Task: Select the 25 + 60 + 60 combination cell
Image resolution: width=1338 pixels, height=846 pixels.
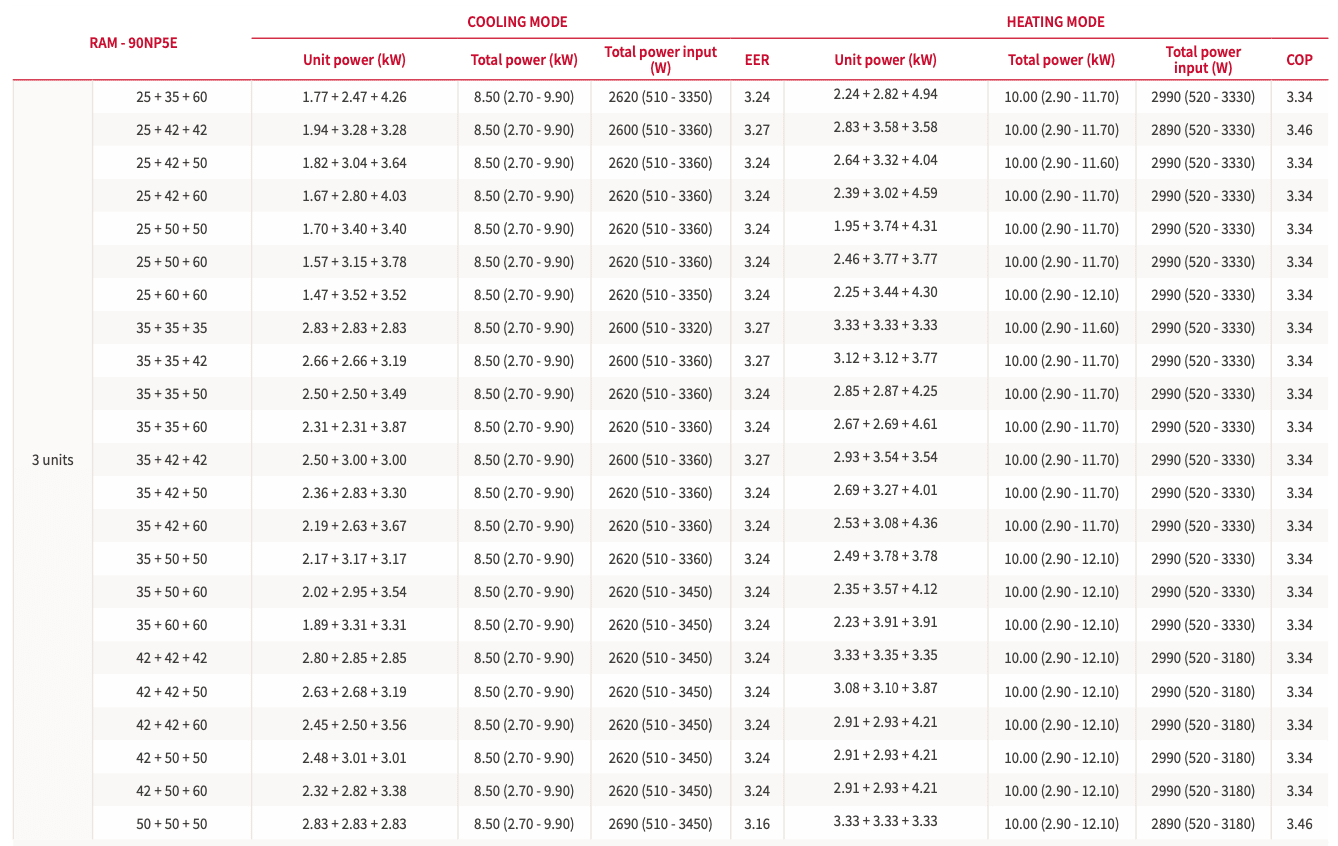Action: tap(172, 295)
